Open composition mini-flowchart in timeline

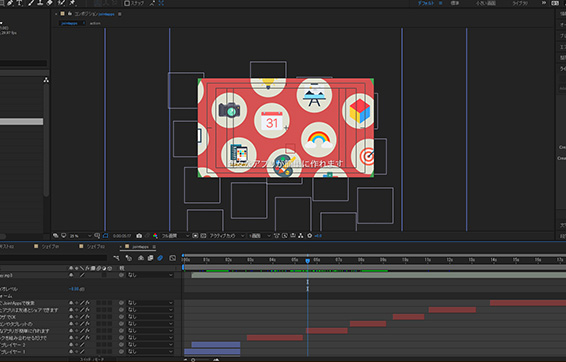(116, 258)
